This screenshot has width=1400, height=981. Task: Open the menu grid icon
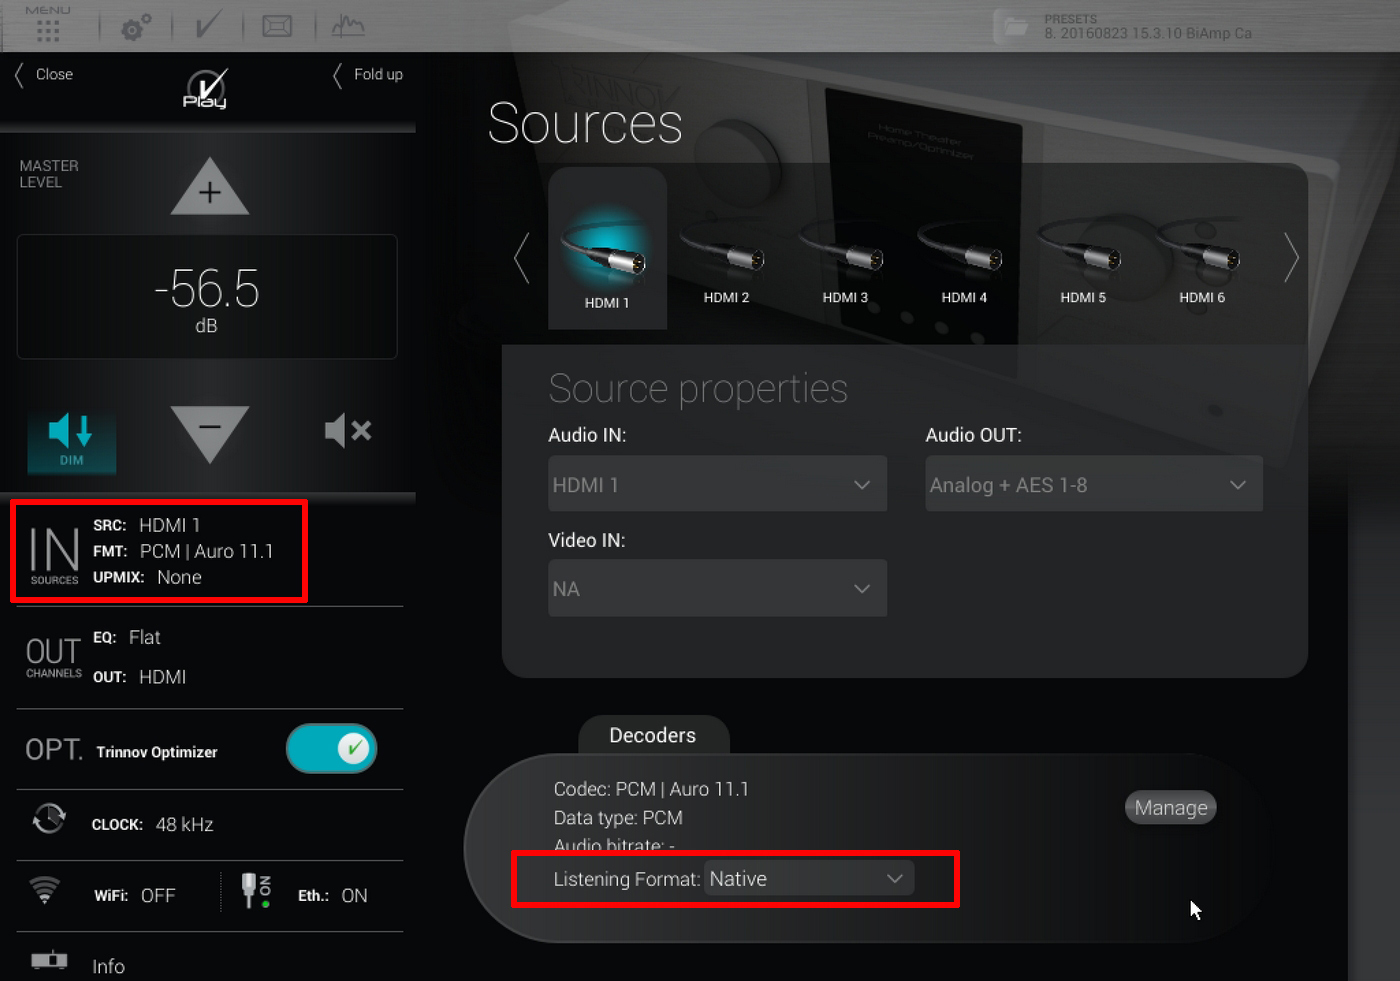click(47, 28)
